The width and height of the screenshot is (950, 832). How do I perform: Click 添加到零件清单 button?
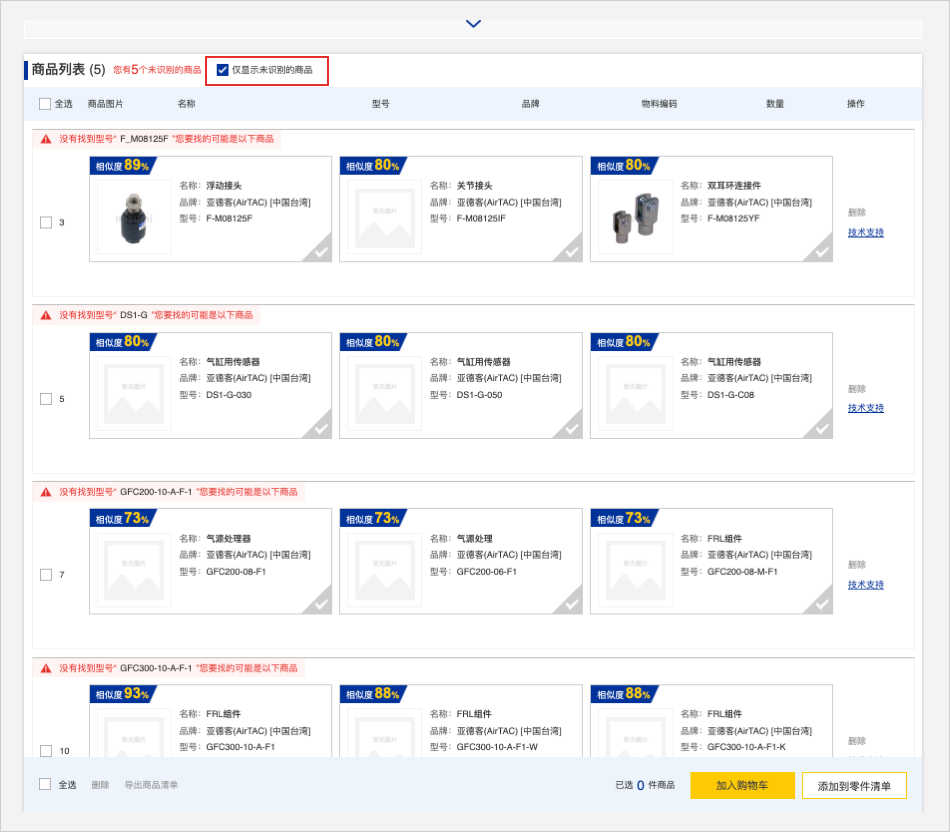pyautogui.click(x=853, y=786)
